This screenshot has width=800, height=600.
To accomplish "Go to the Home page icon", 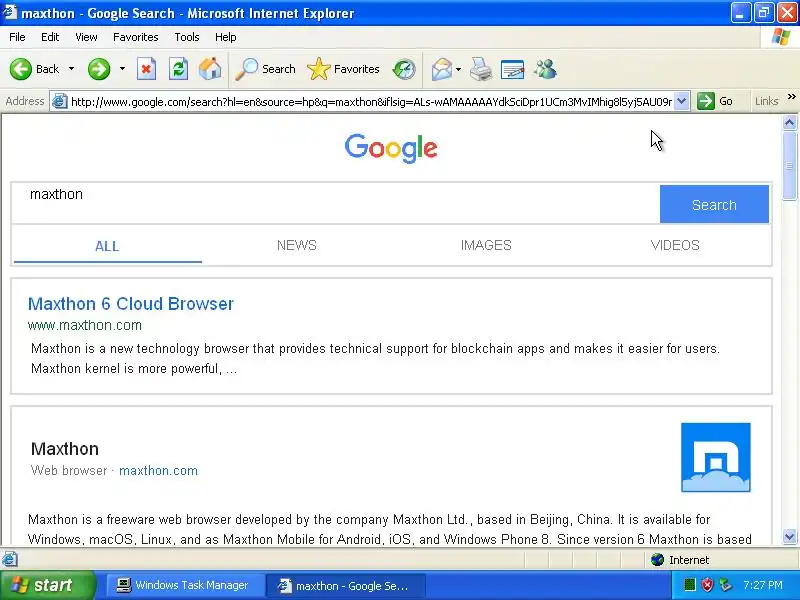I will 210,69.
